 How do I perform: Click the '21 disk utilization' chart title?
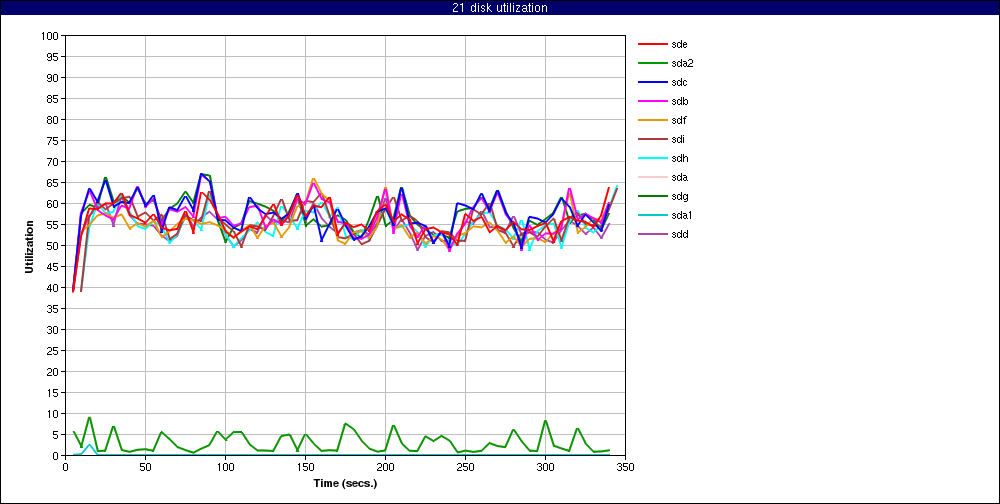tap(499, 8)
